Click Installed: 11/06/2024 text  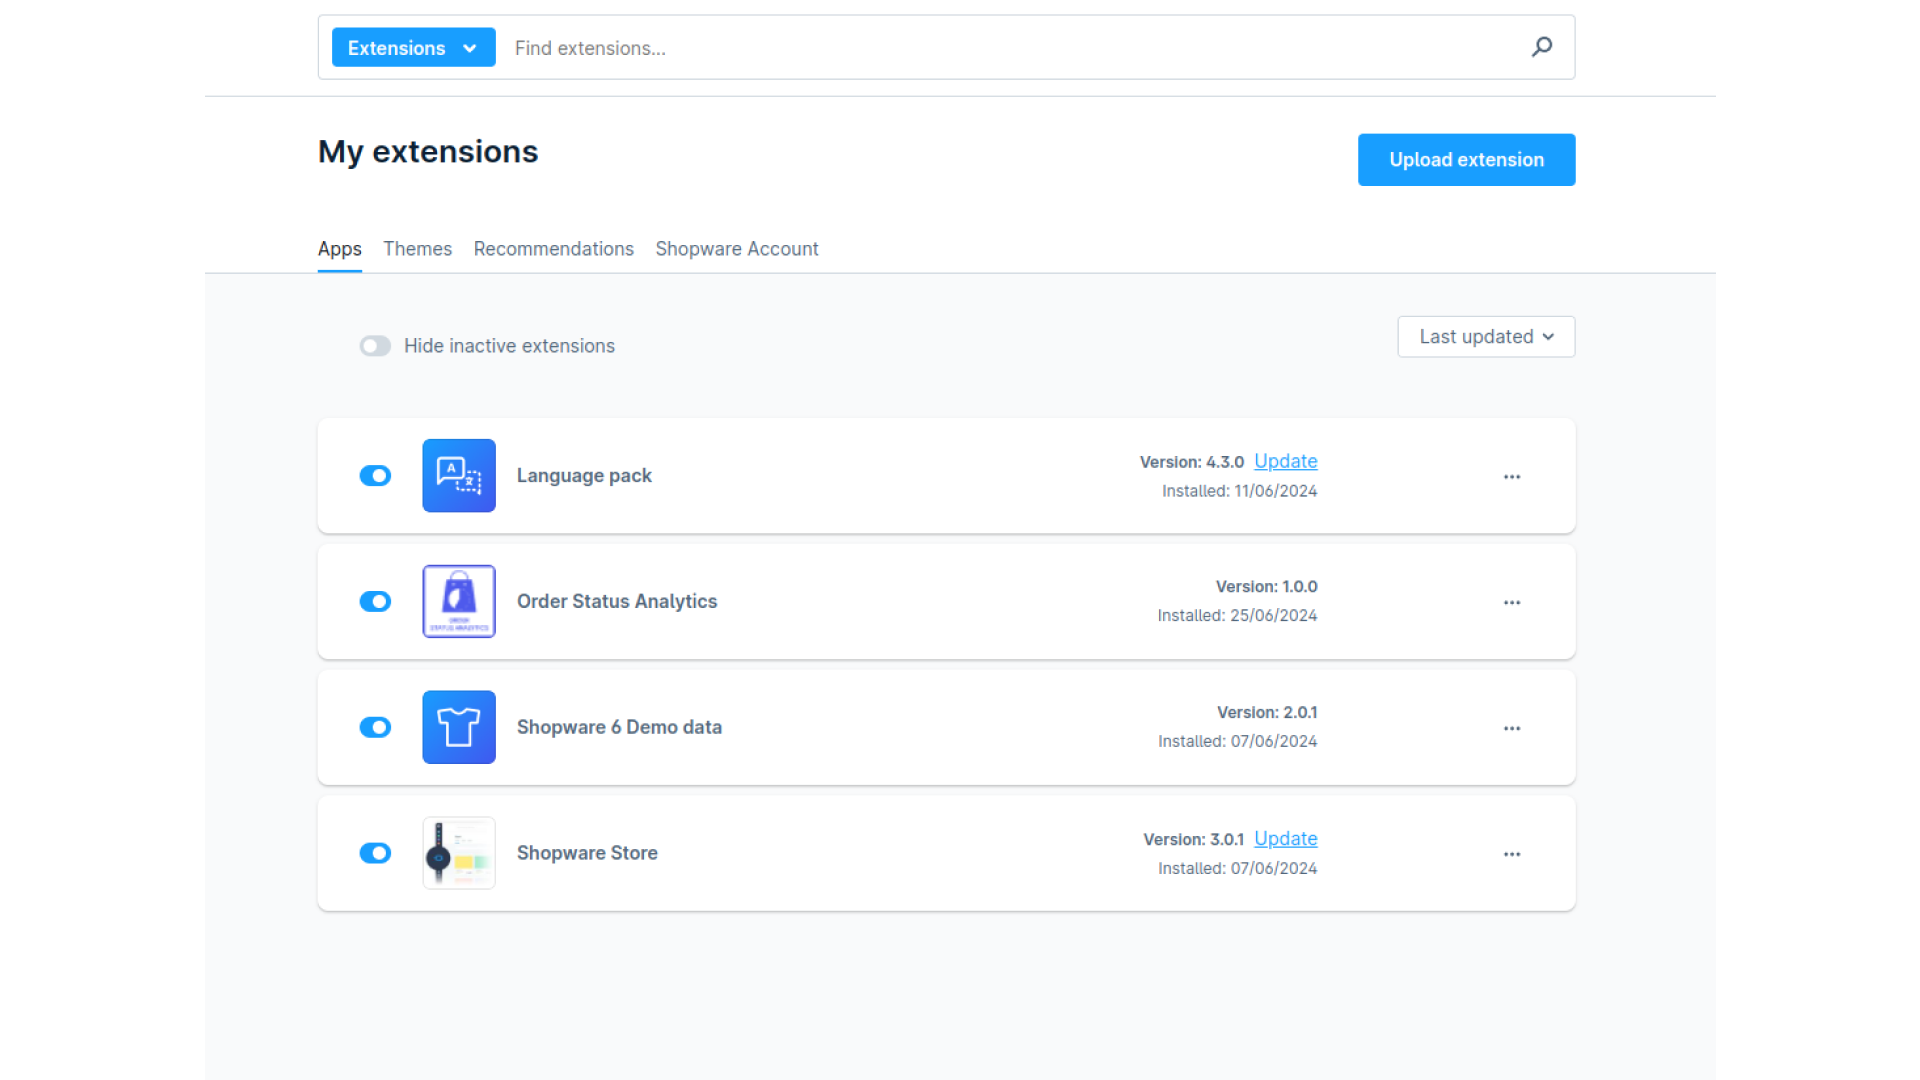[1239, 492]
